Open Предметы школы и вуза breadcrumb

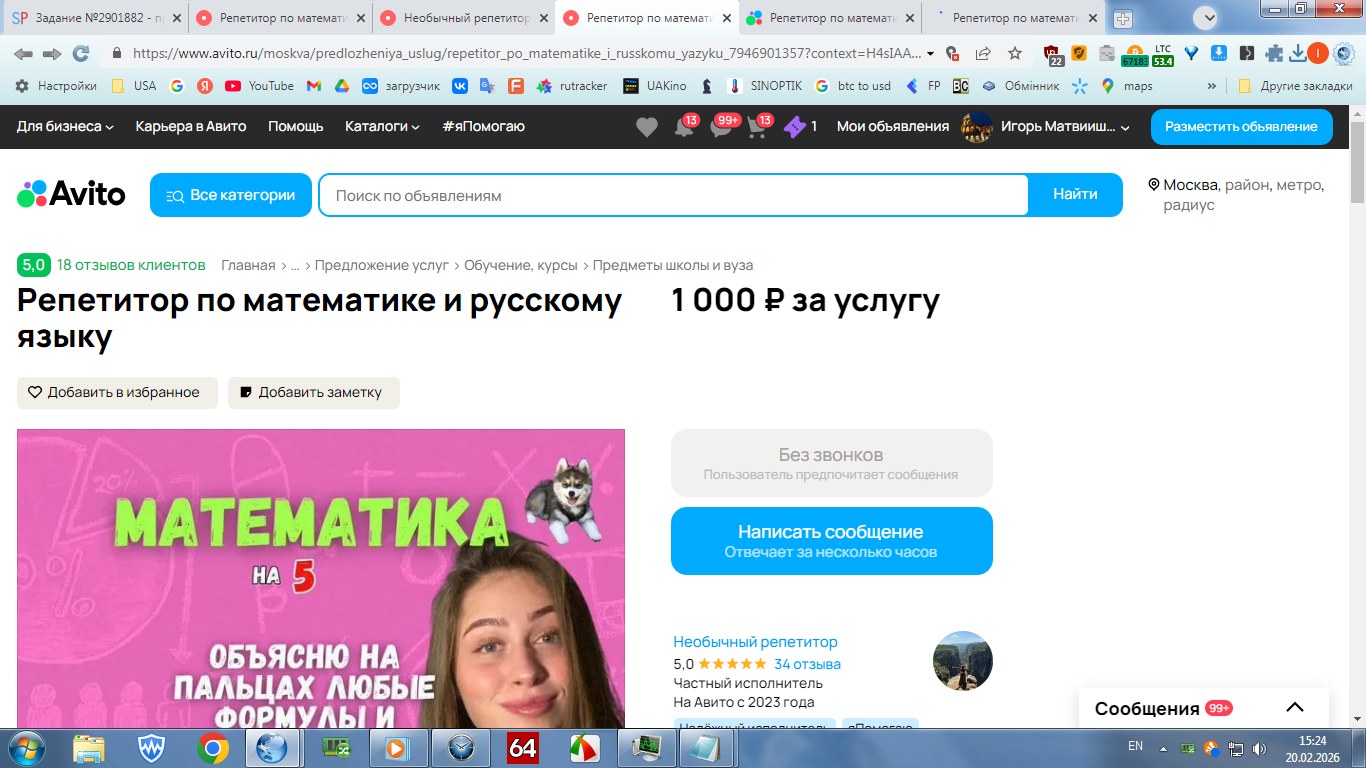click(x=673, y=266)
